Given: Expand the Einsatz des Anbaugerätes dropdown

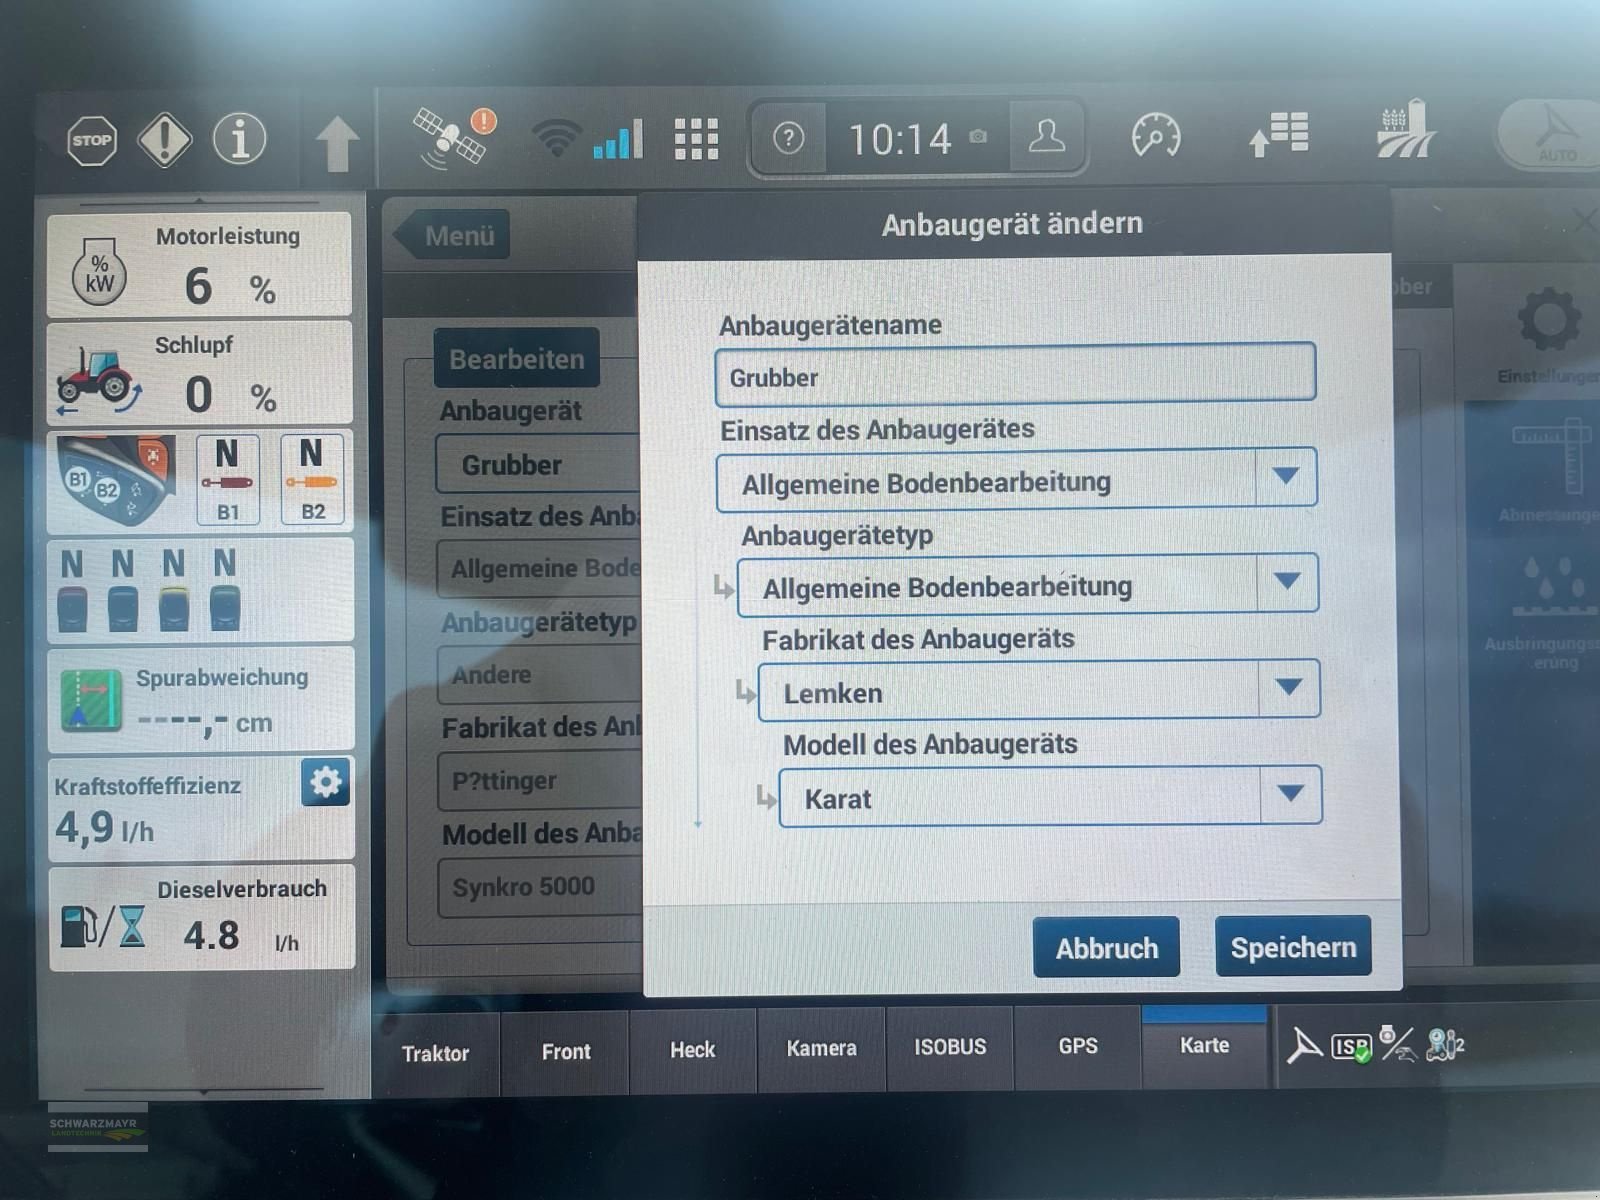Looking at the screenshot, I should click(1286, 477).
